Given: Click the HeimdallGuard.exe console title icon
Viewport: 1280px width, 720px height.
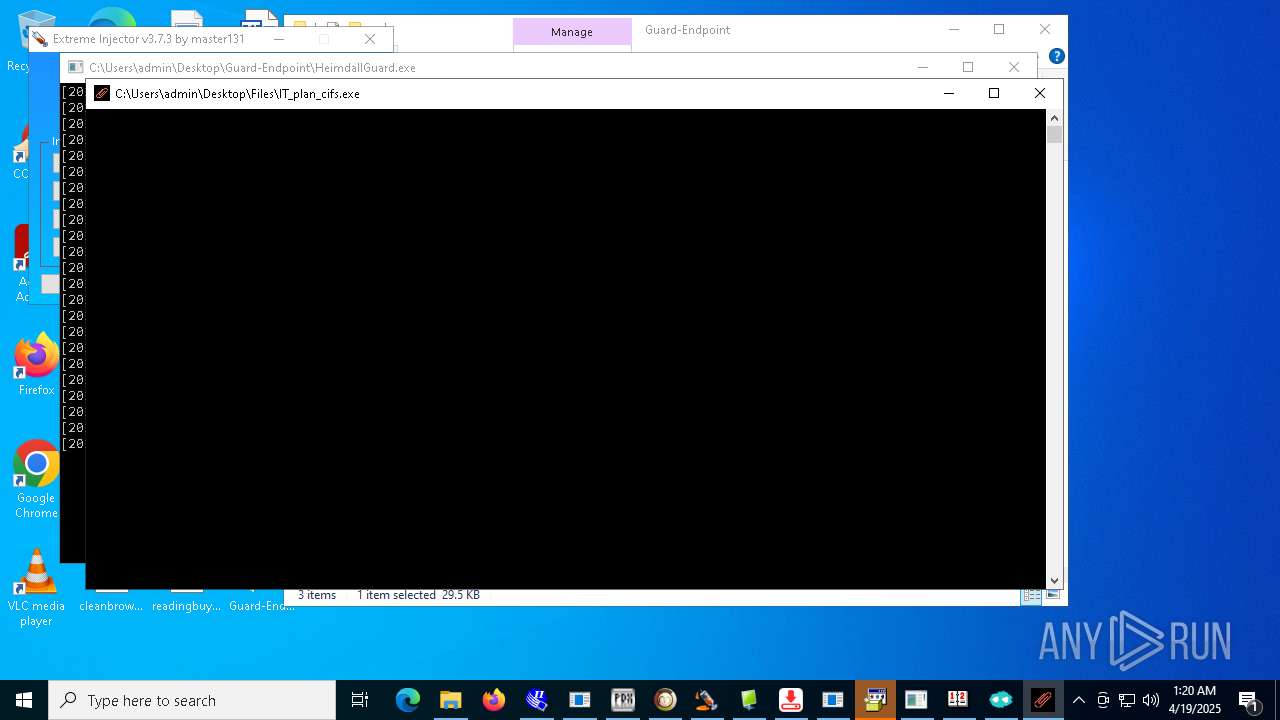Looking at the screenshot, I should pyautogui.click(x=75, y=67).
